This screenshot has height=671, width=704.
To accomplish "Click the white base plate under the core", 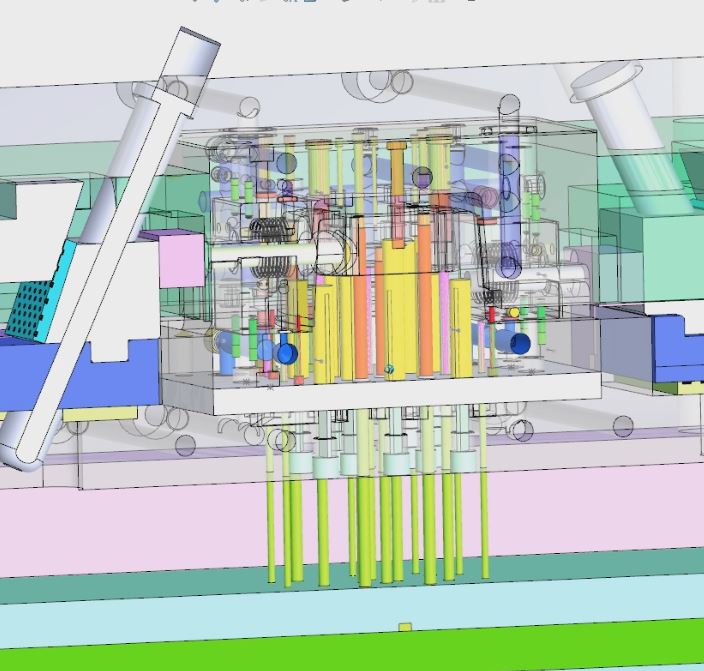I will pos(400,393).
